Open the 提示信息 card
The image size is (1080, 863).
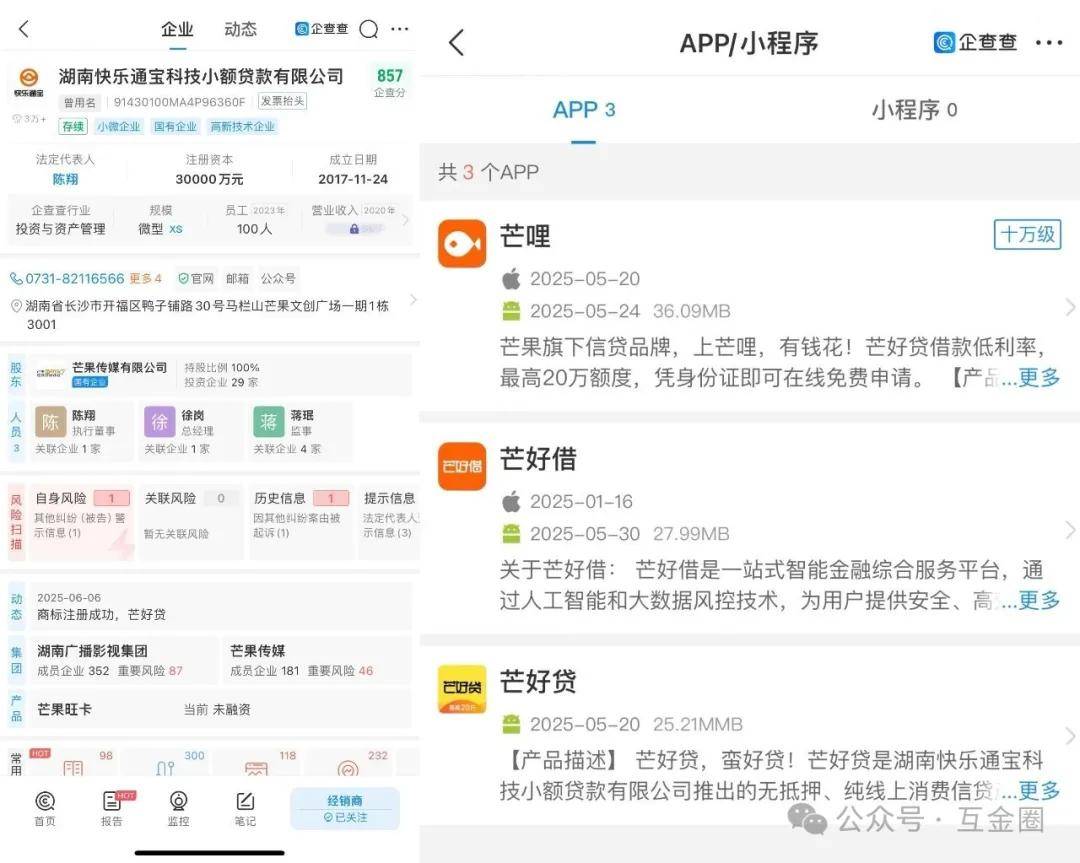coord(389,522)
